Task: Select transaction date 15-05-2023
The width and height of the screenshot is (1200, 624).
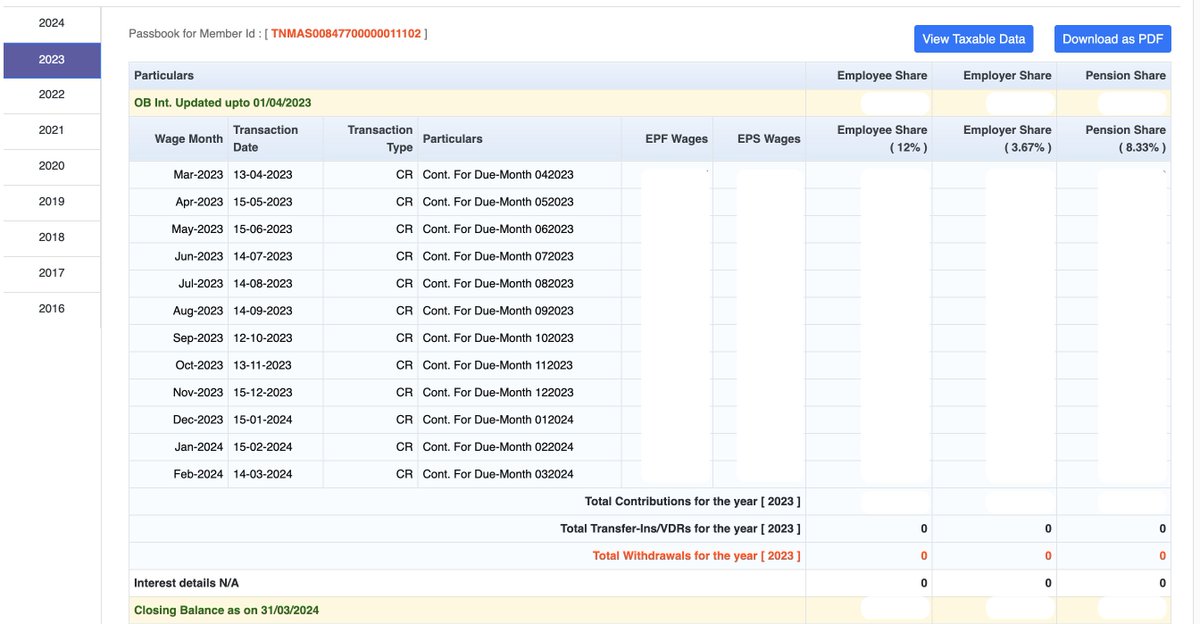Action: [x=263, y=201]
